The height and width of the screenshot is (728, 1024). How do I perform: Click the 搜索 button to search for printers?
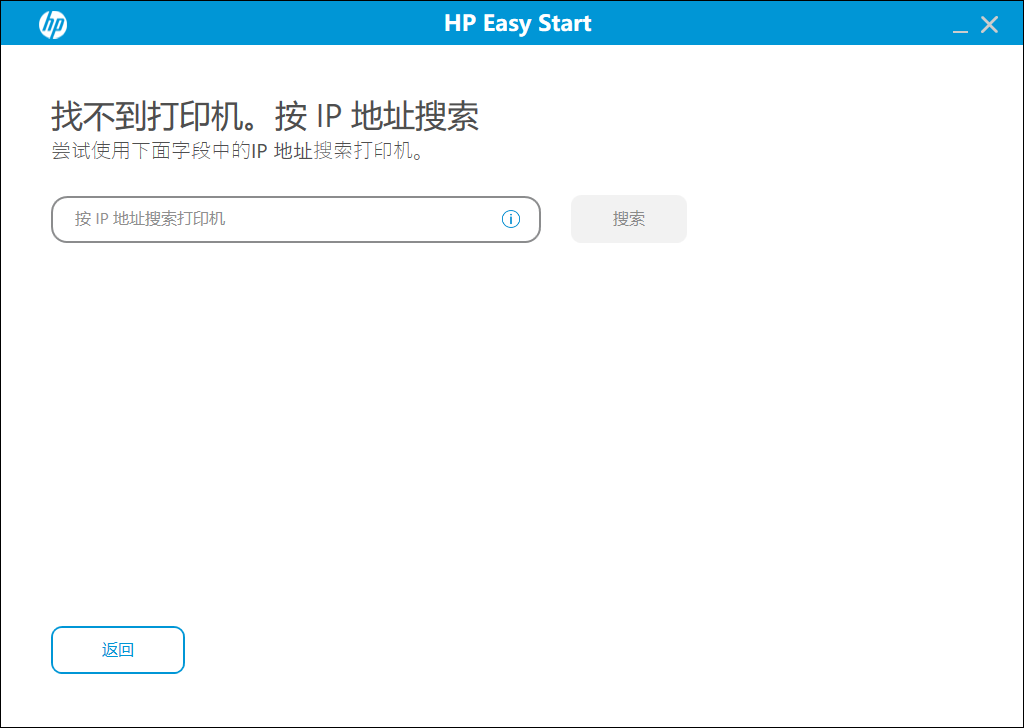pyautogui.click(x=628, y=218)
